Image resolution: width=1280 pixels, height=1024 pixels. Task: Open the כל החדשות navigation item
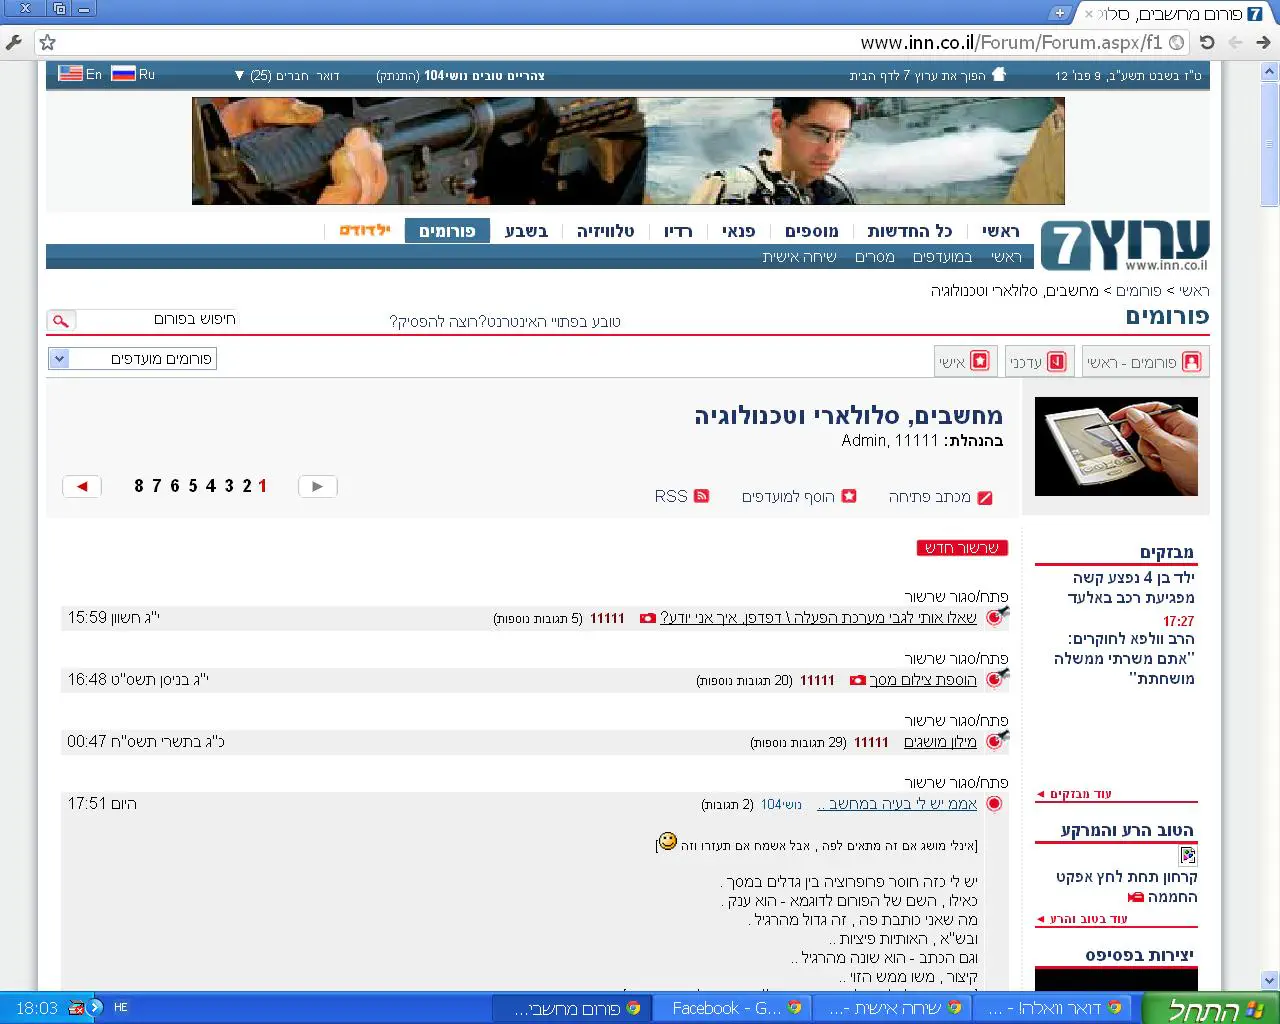[x=909, y=231]
